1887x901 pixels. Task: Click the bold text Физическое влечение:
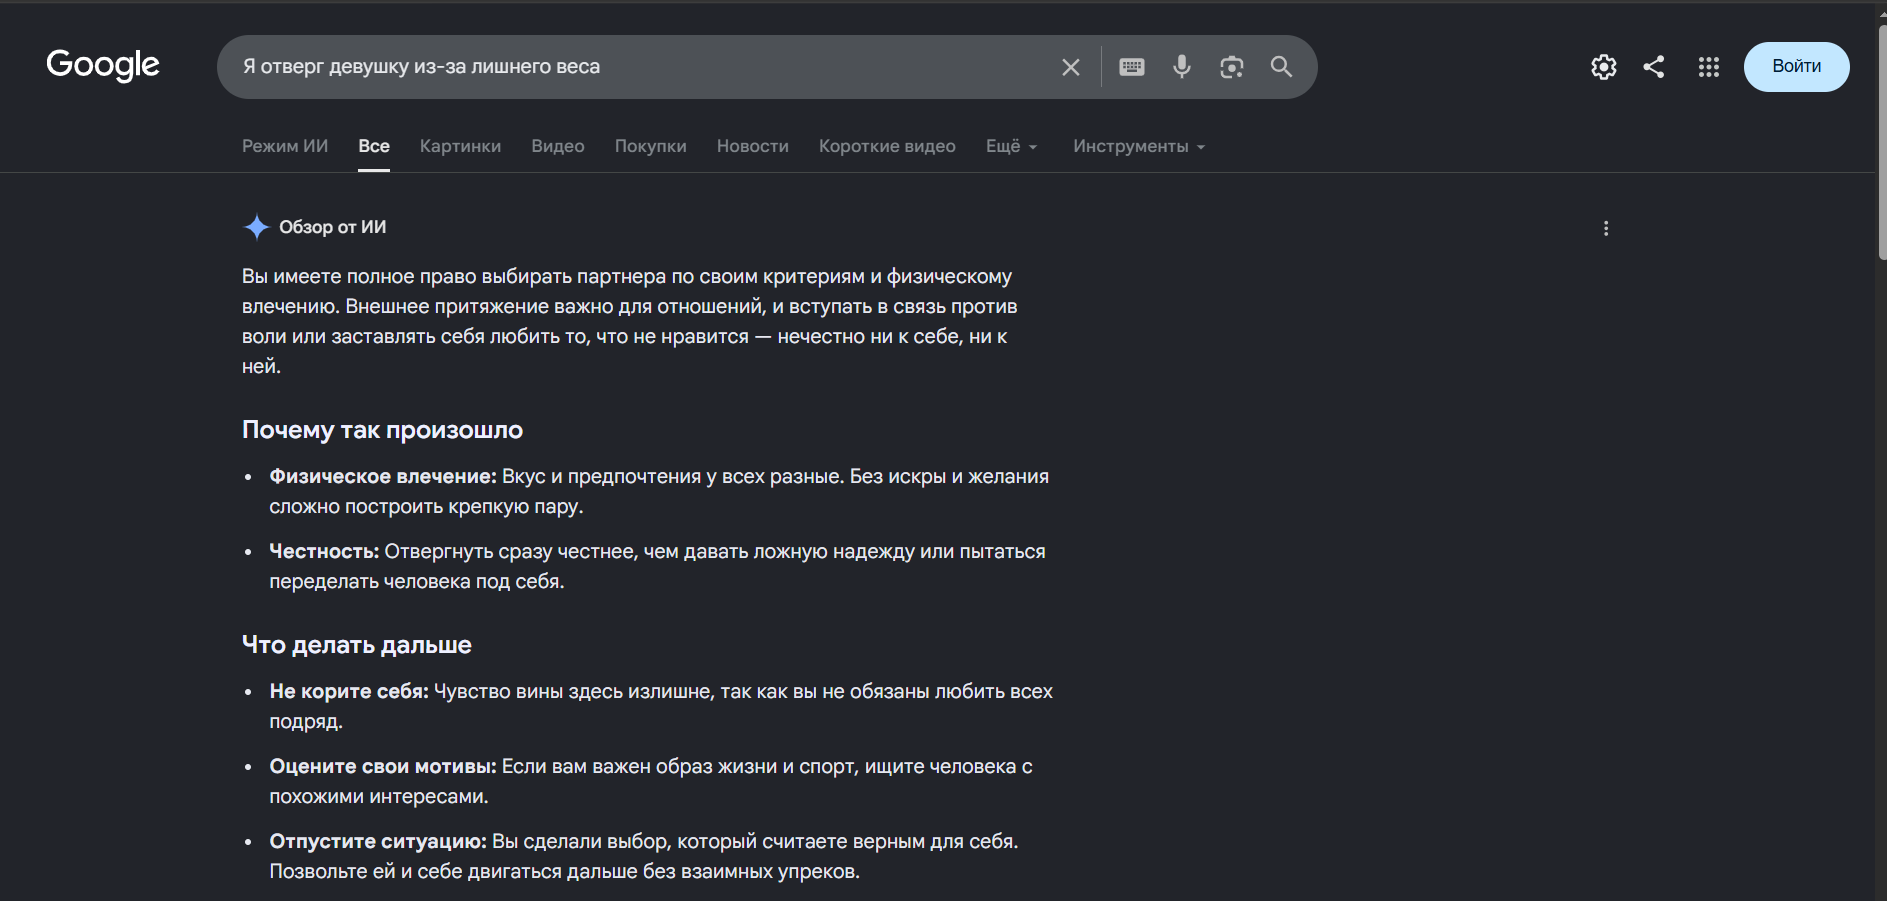(x=383, y=477)
